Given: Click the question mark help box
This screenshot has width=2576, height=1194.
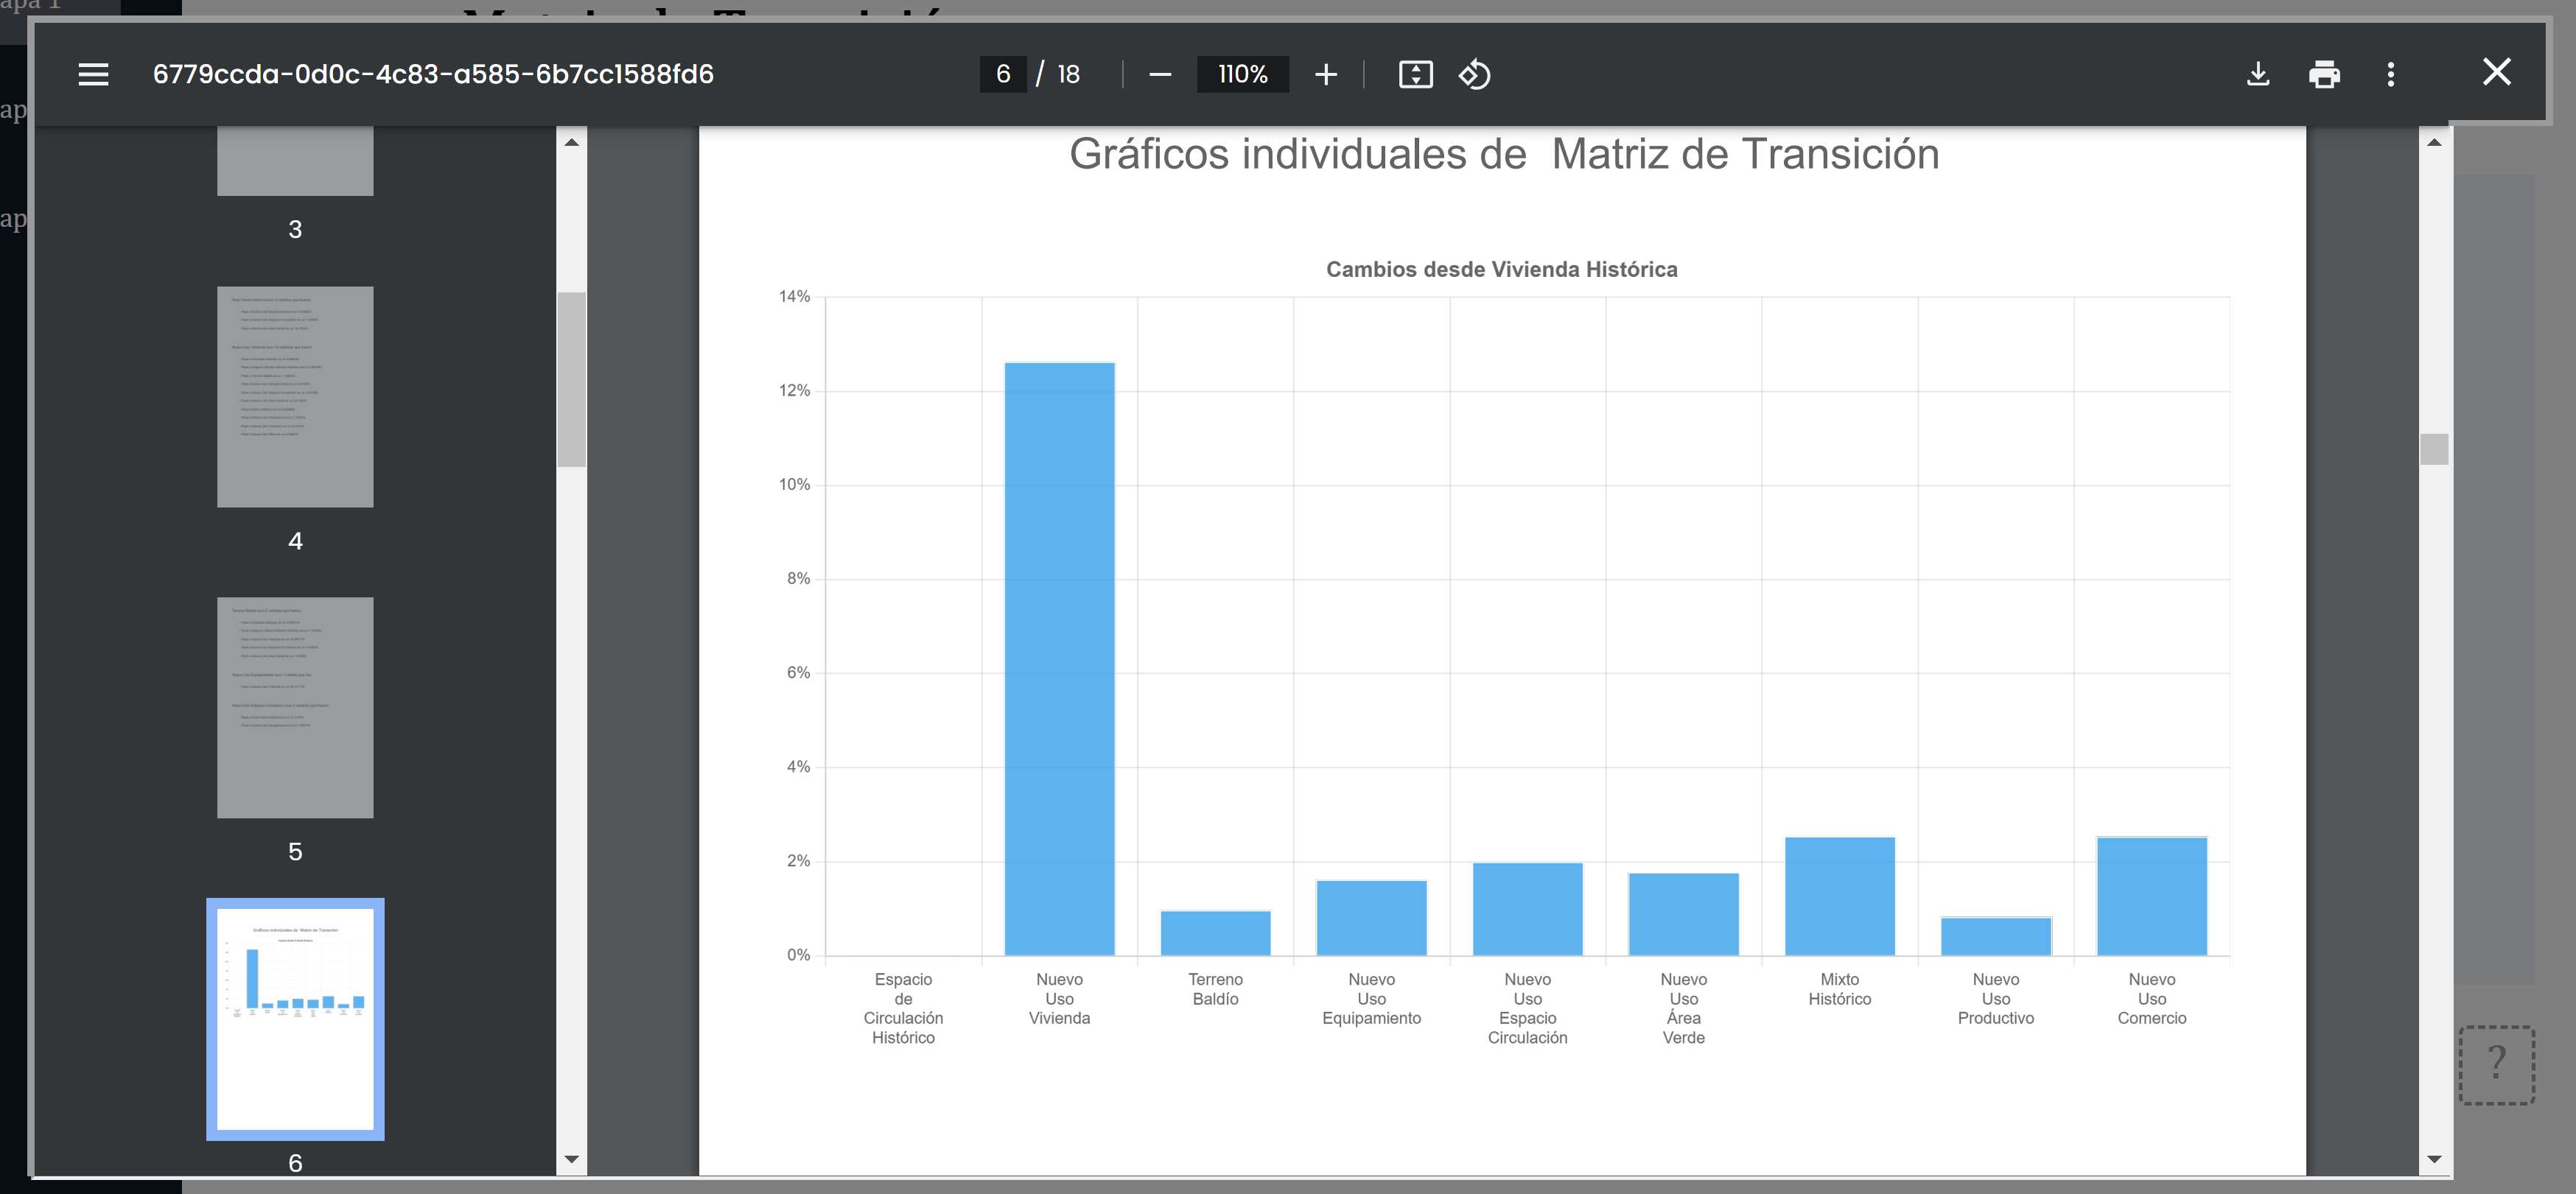Looking at the screenshot, I should pos(2496,1064).
